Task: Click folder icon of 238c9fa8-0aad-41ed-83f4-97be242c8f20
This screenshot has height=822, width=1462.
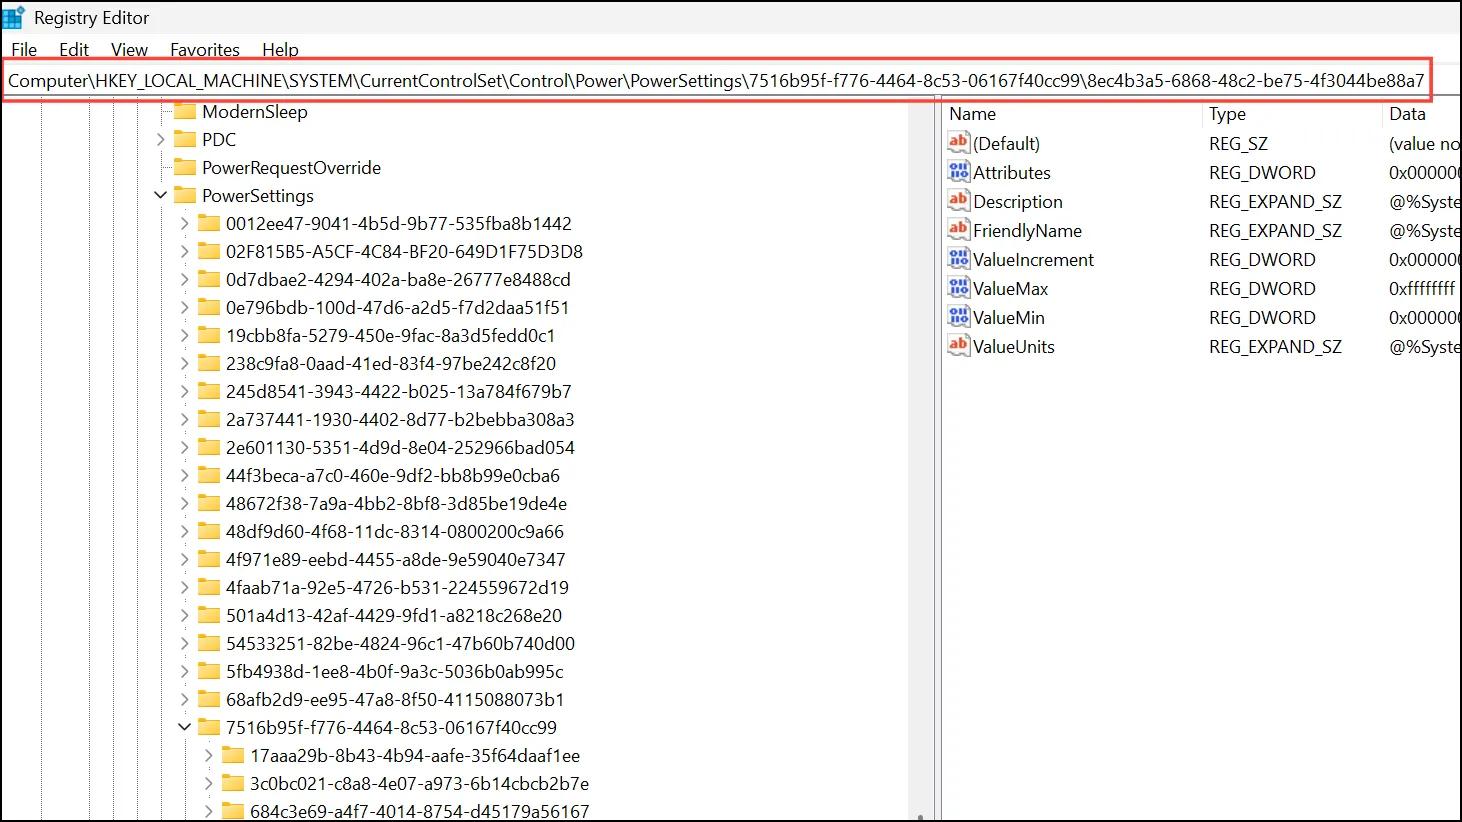Action: [209, 363]
